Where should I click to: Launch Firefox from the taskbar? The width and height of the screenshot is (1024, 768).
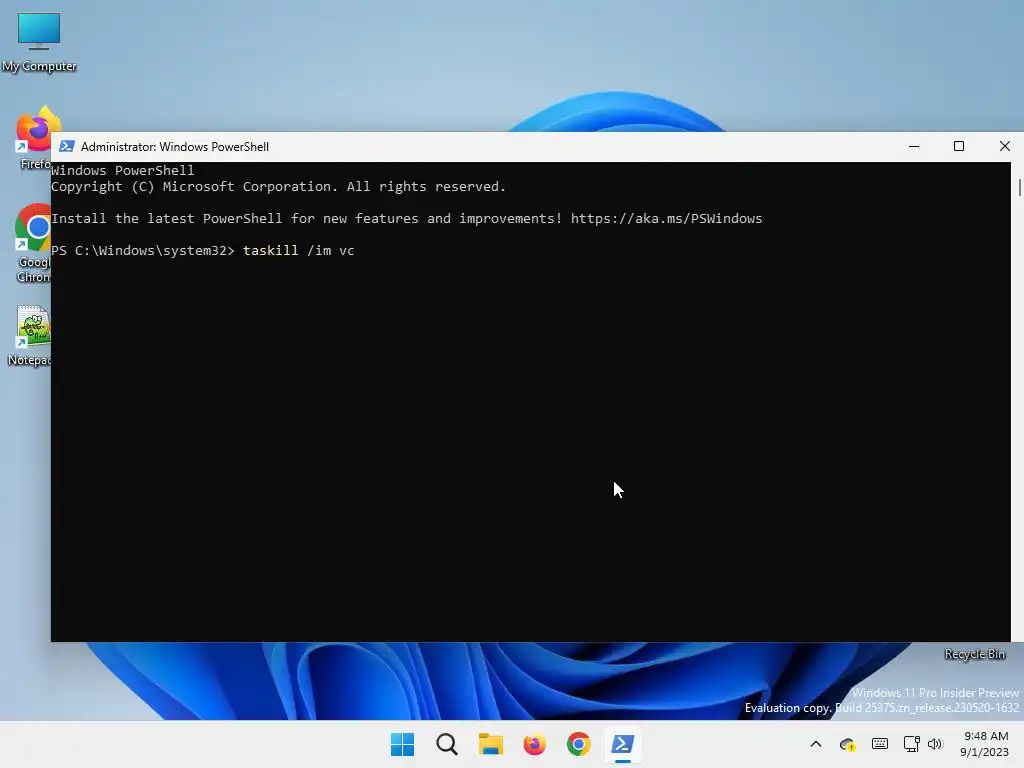(x=534, y=744)
